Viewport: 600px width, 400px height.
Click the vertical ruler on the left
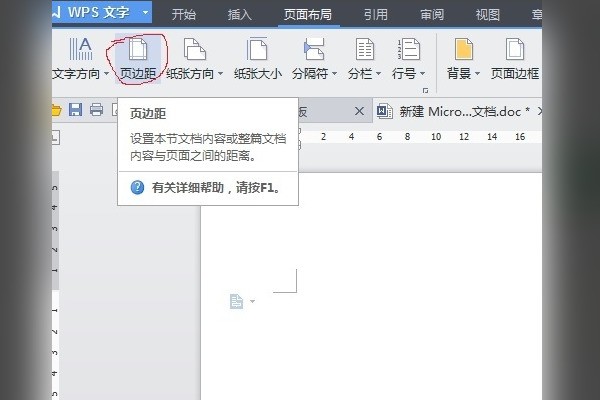(55, 285)
